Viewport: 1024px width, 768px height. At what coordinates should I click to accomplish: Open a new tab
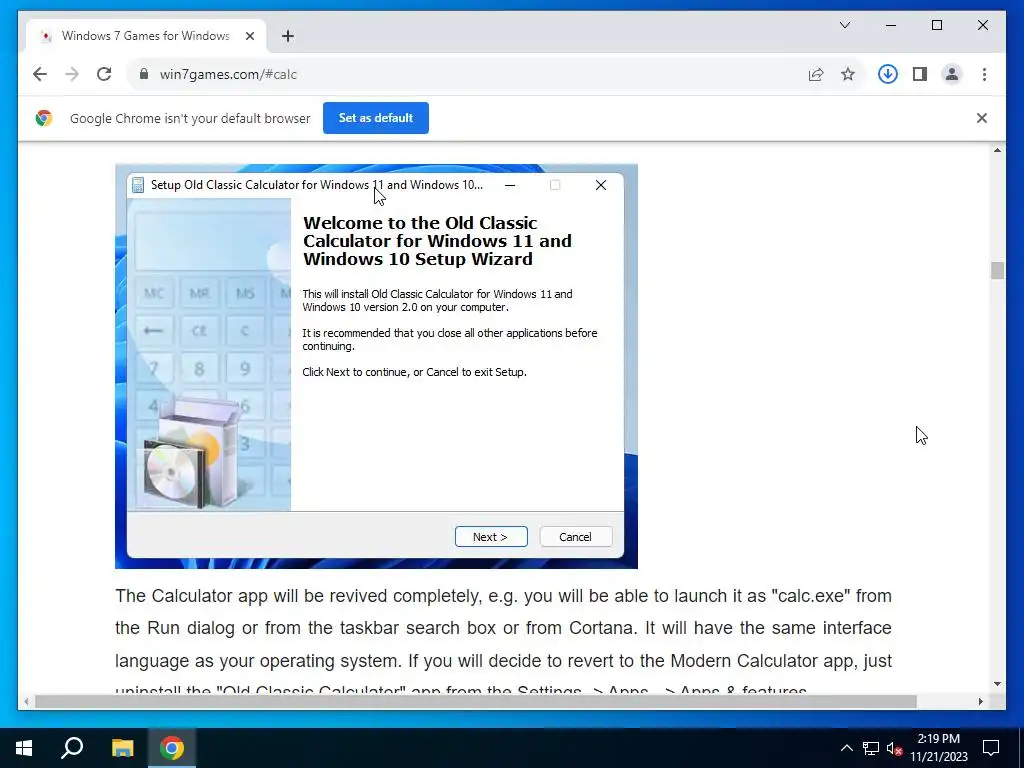tap(288, 36)
